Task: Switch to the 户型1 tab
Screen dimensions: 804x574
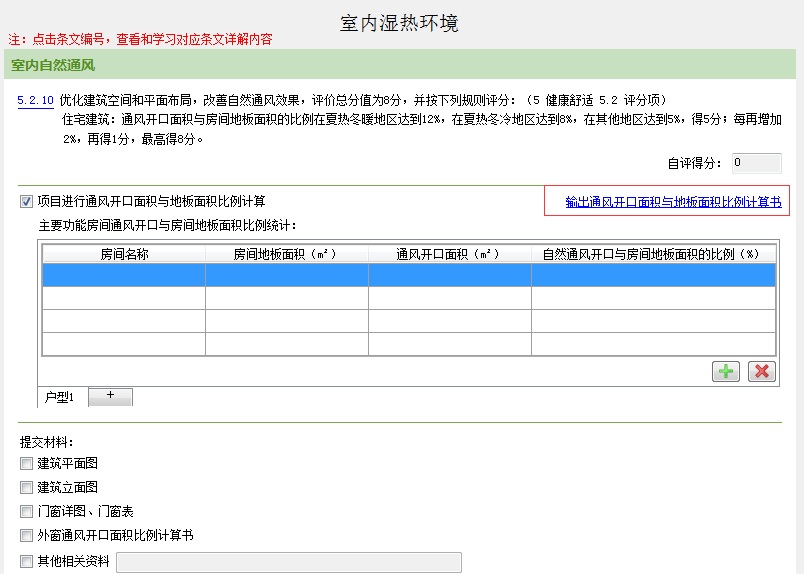Action: (60, 397)
